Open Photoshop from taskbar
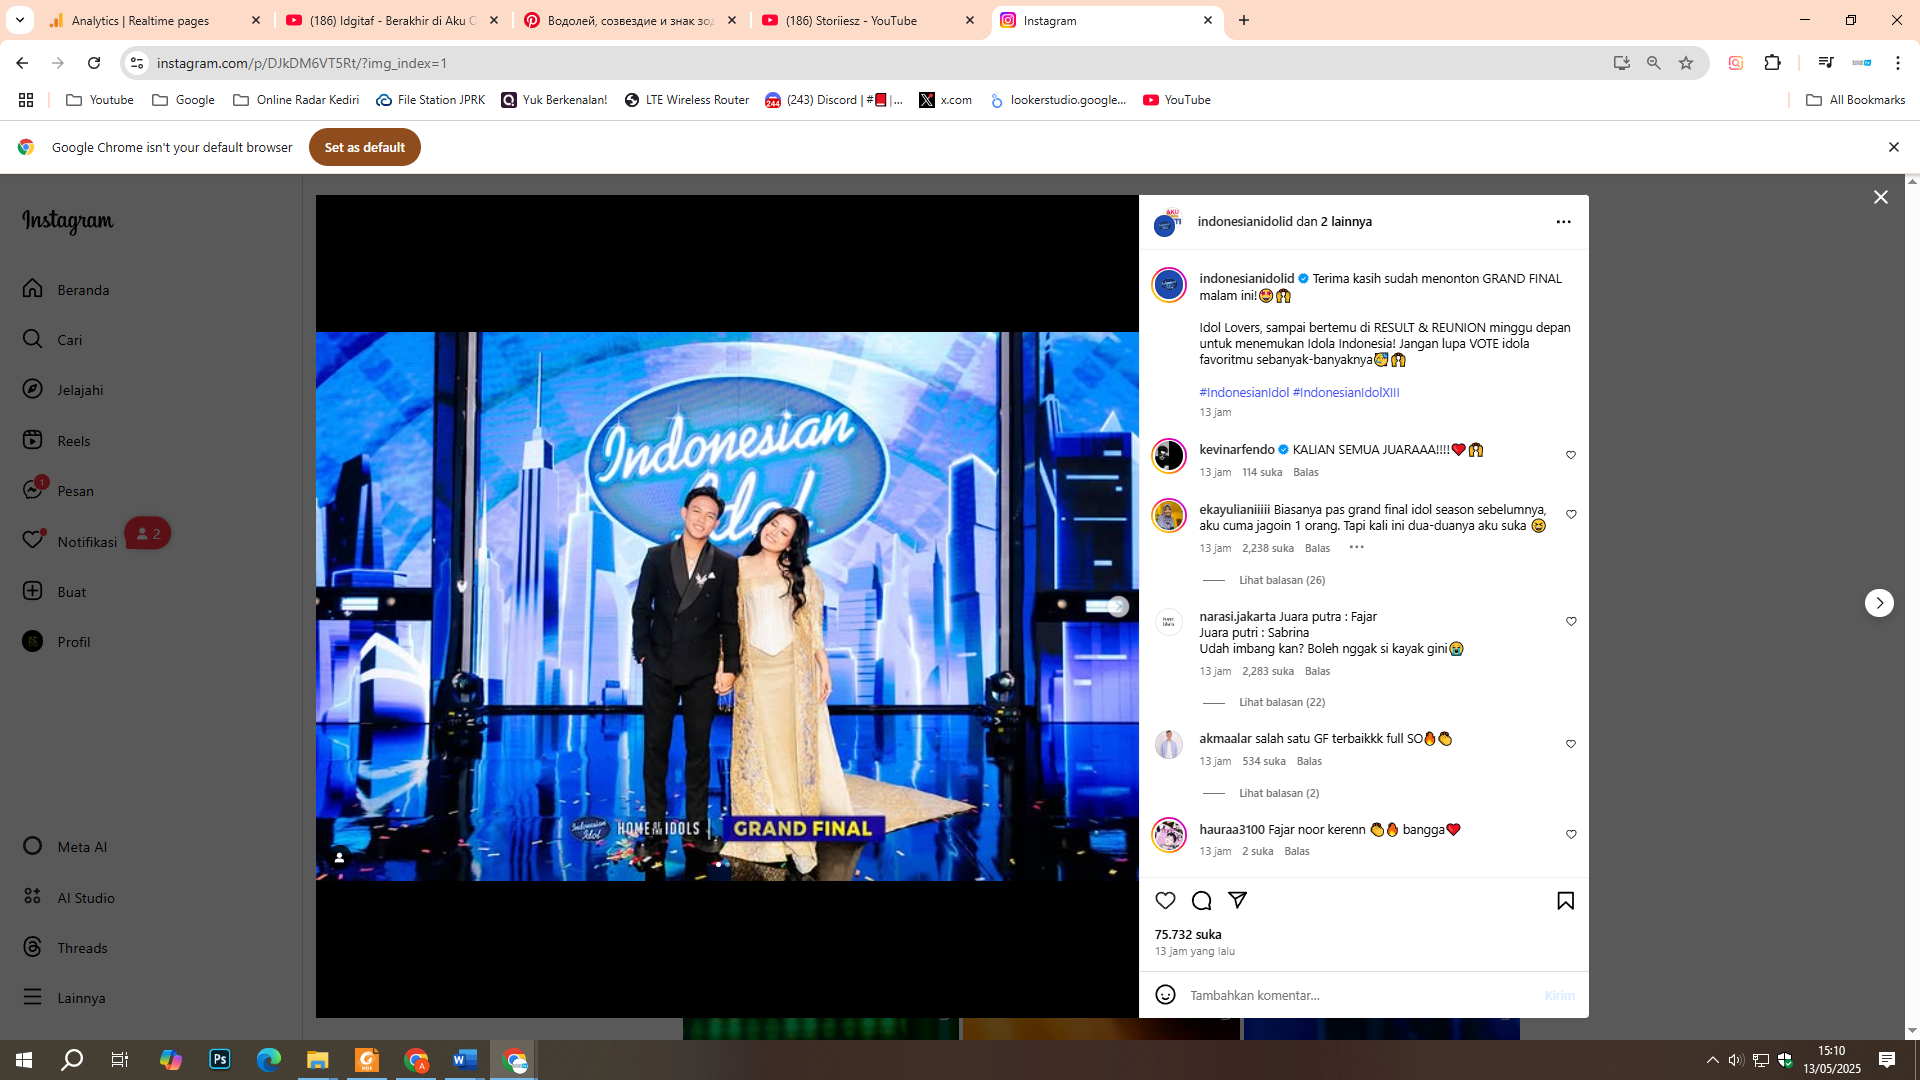This screenshot has height=1080, width=1920. (219, 1059)
